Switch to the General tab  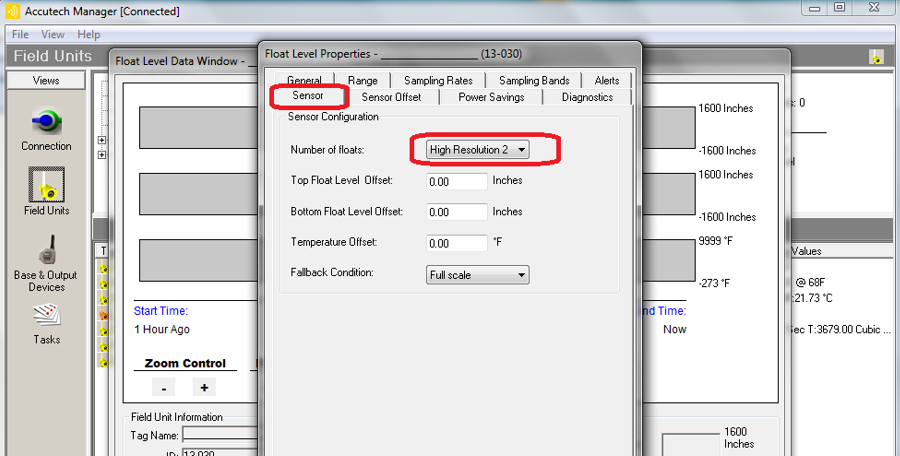coord(304,80)
